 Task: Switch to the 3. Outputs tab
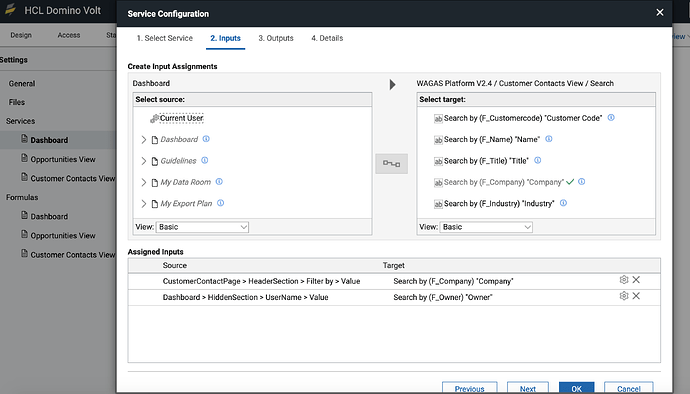point(276,38)
